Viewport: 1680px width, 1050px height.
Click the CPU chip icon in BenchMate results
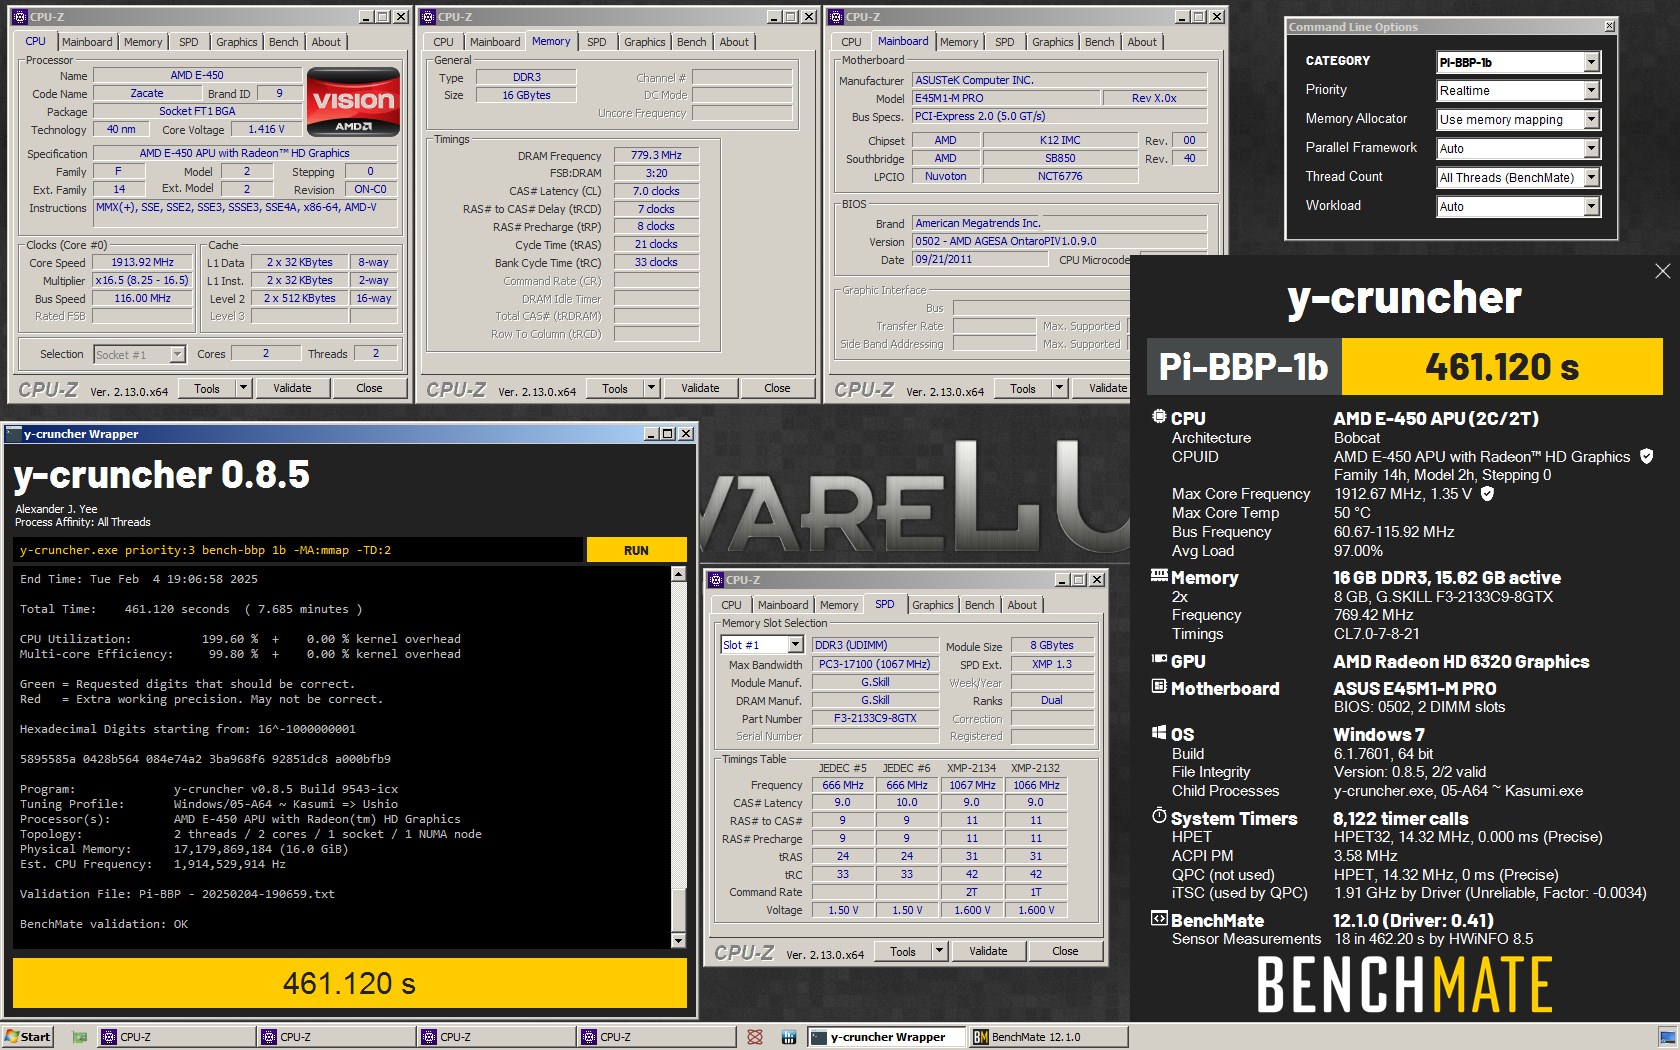click(1159, 417)
